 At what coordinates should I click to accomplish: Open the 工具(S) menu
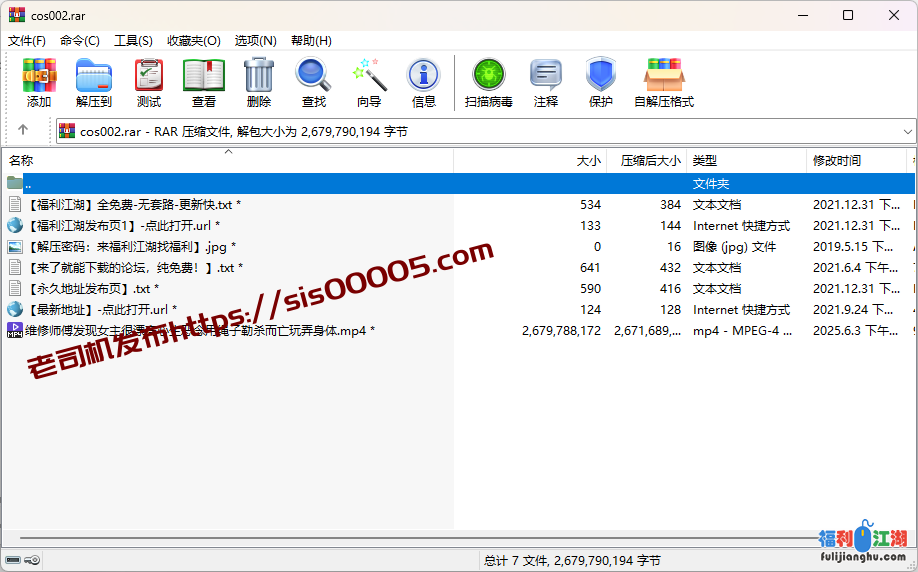[133, 40]
